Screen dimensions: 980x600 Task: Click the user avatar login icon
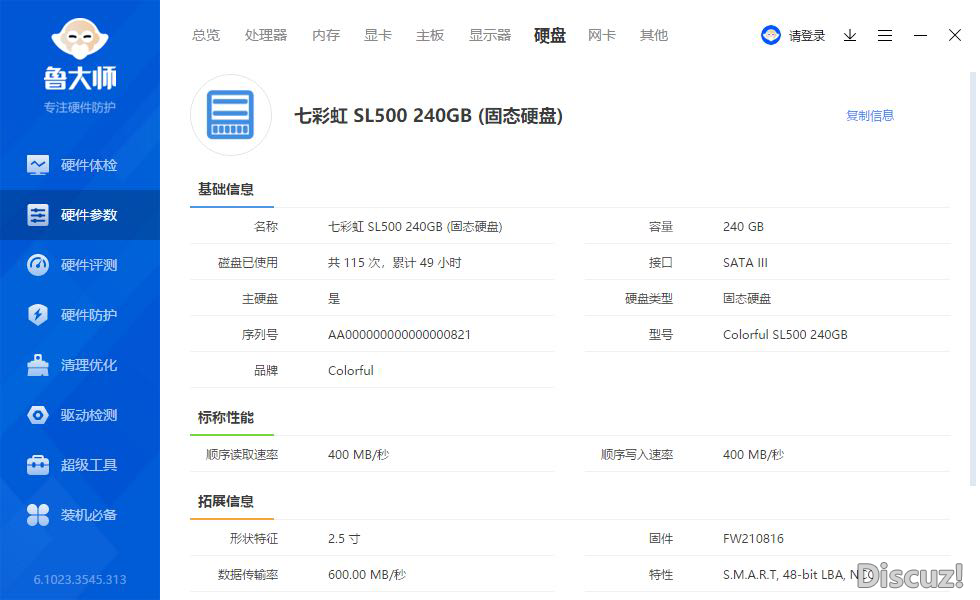coord(771,35)
